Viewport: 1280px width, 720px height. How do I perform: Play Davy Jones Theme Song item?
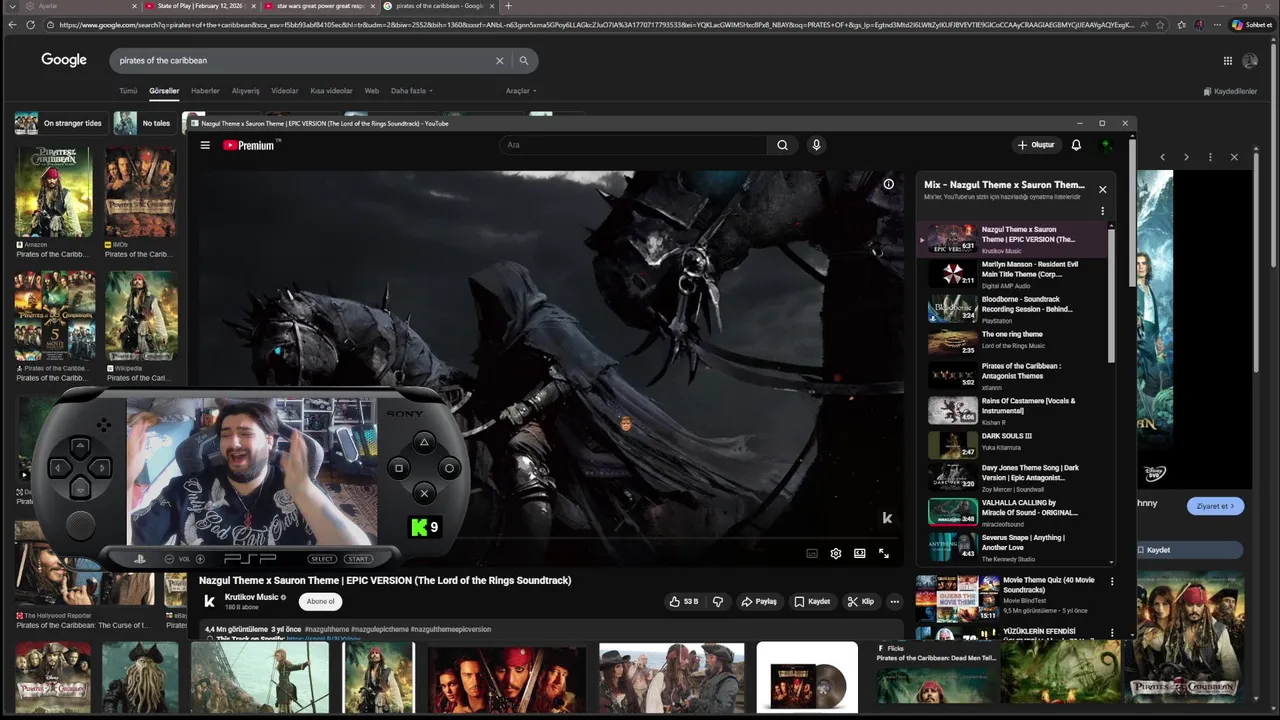coord(1012,476)
